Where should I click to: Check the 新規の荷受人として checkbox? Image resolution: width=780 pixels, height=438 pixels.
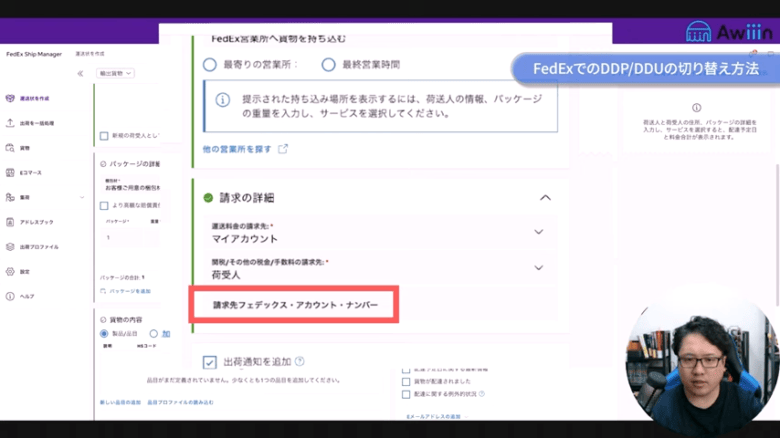(104, 136)
